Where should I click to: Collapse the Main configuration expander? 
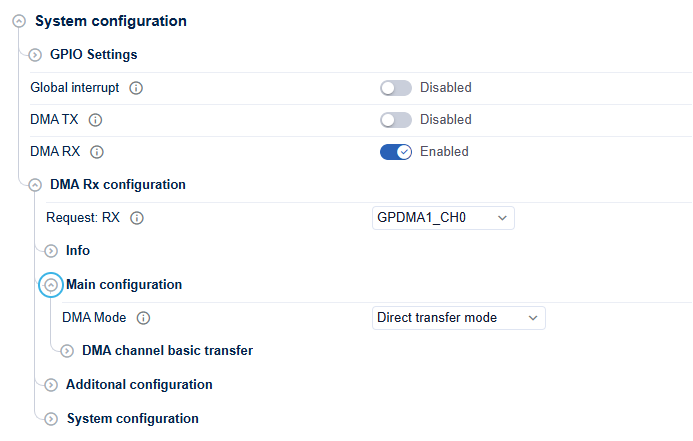51,285
